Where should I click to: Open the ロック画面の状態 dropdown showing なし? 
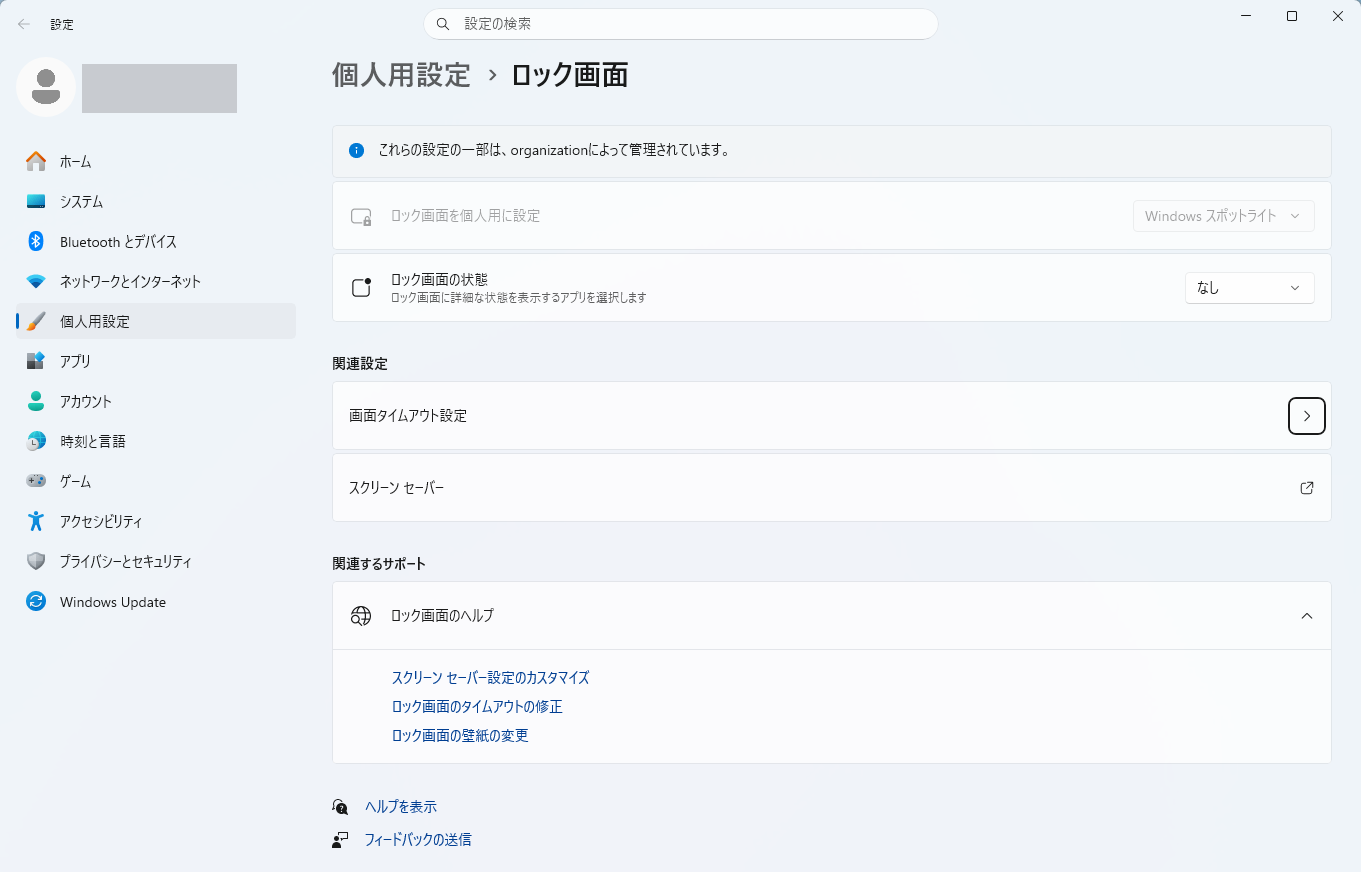1249,288
